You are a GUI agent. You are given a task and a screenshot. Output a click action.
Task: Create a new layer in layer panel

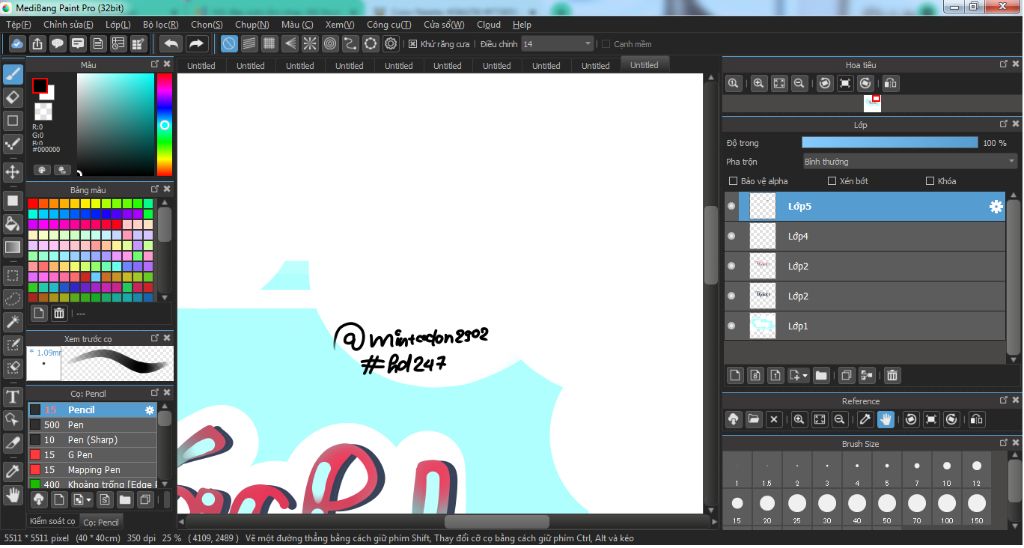(735, 375)
